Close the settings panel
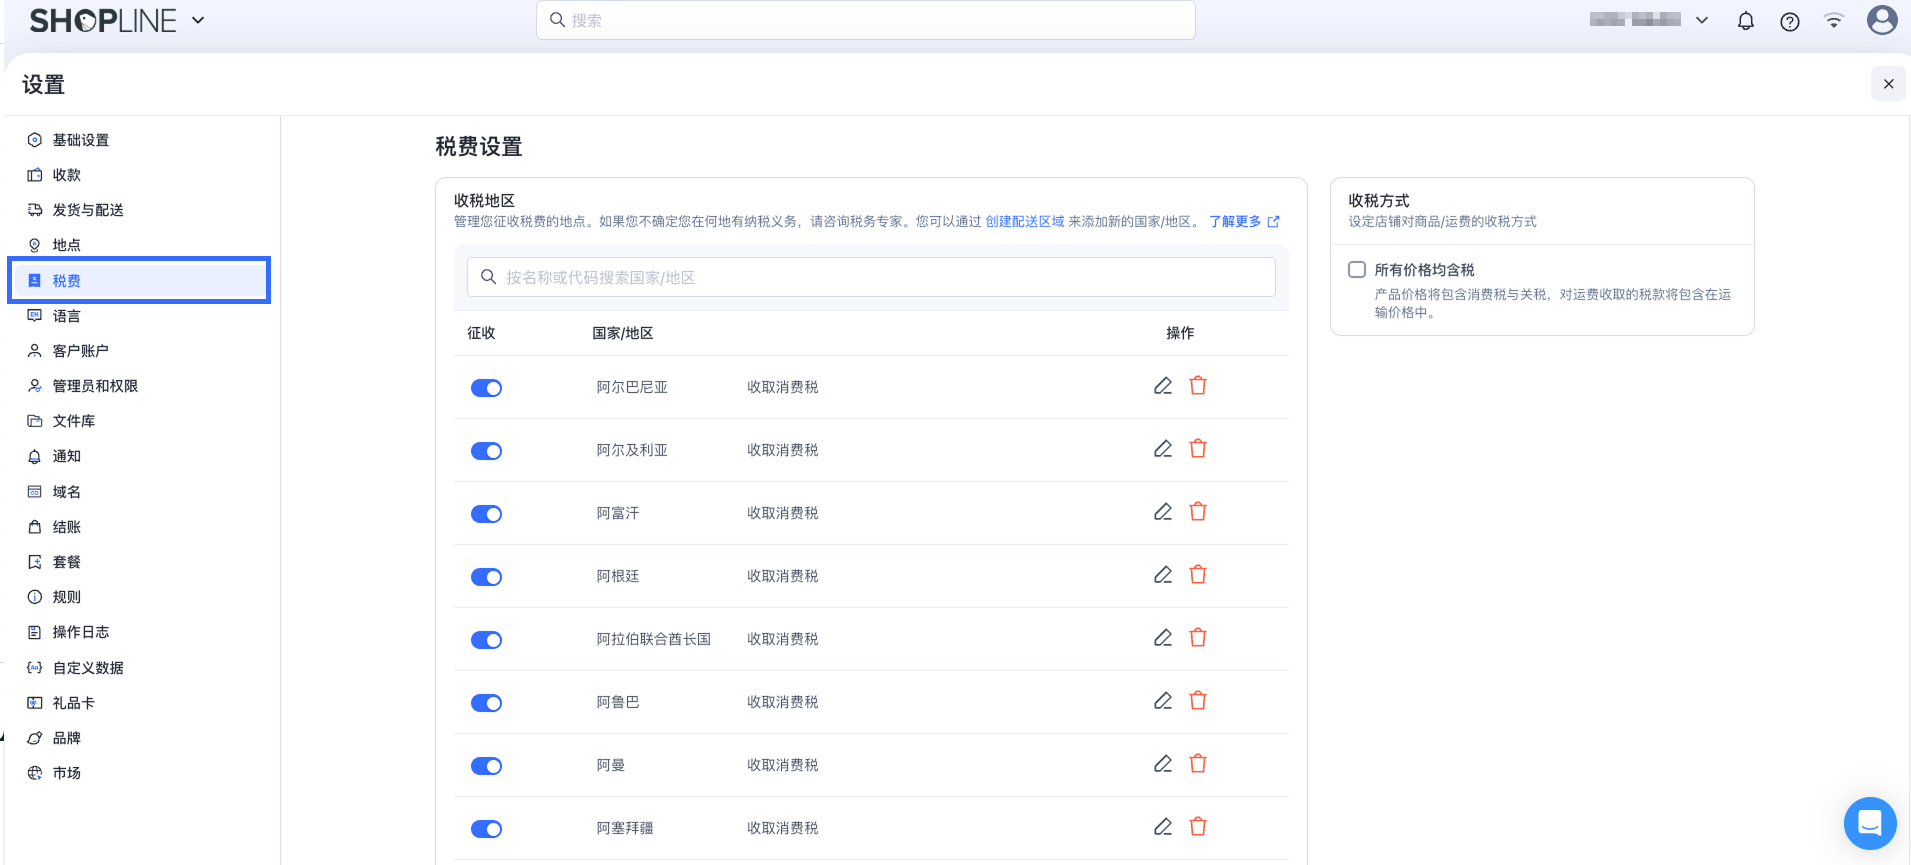The image size is (1911, 865). (1888, 84)
